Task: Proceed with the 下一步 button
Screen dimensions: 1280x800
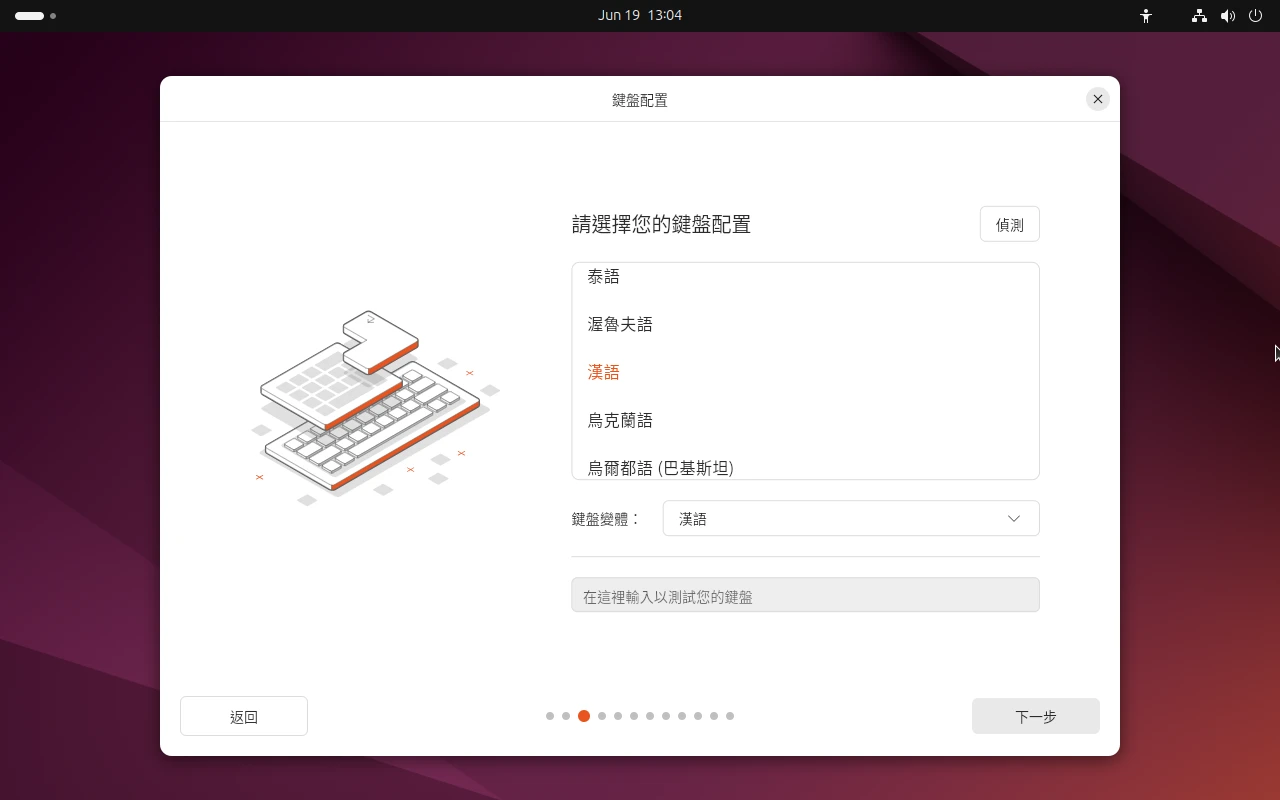Action: click(x=1036, y=716)
